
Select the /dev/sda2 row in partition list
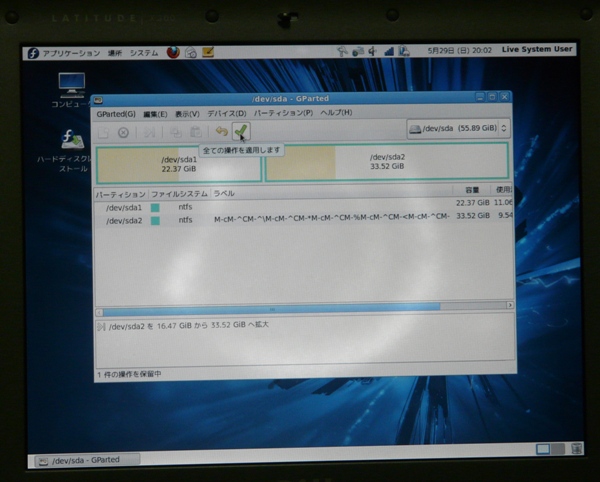(300, 220)
